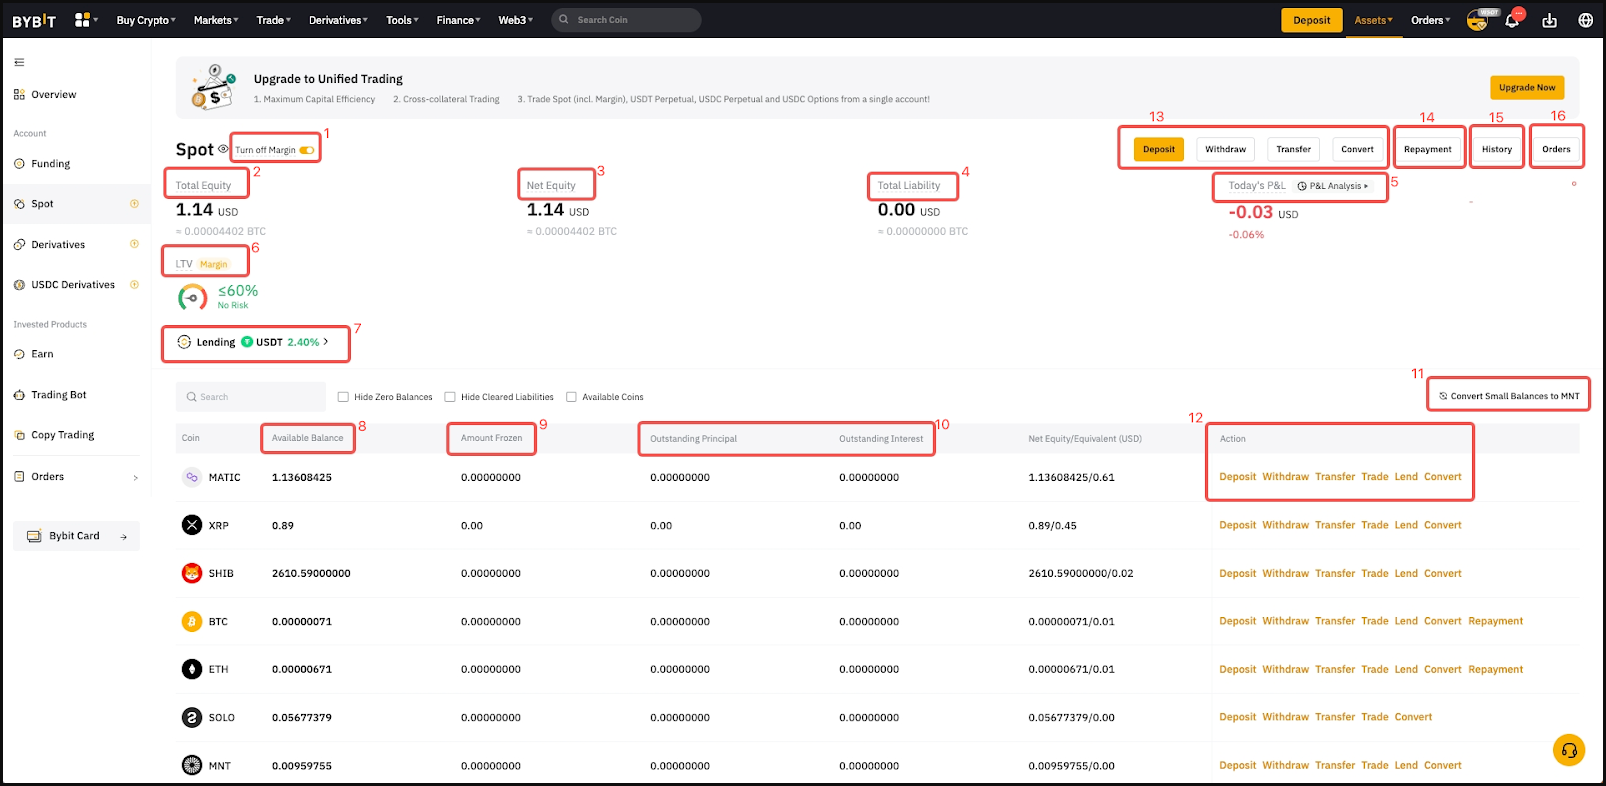This screenshot has height=786, width=1606.
Task: Click Convert Small Balances to MNT
Action: pyautogui.click(x=1508, y=396)
